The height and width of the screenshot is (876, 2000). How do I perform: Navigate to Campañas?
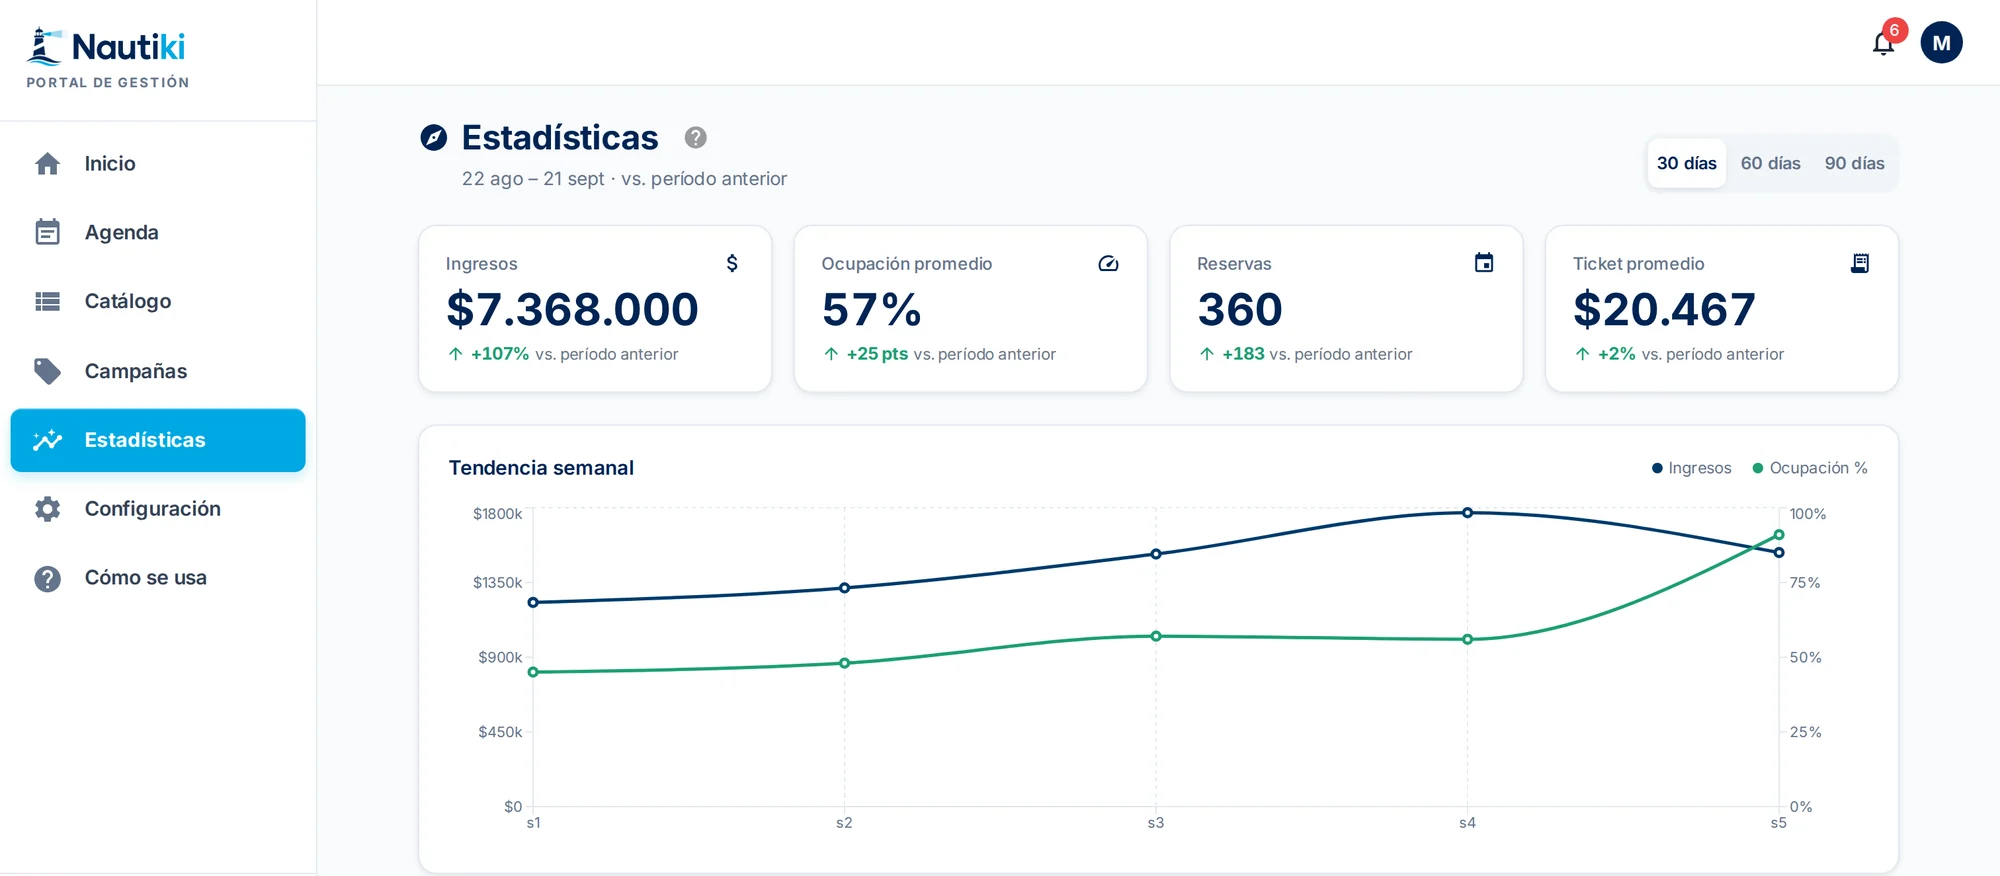pyautogui.click(x=158, y=371)
